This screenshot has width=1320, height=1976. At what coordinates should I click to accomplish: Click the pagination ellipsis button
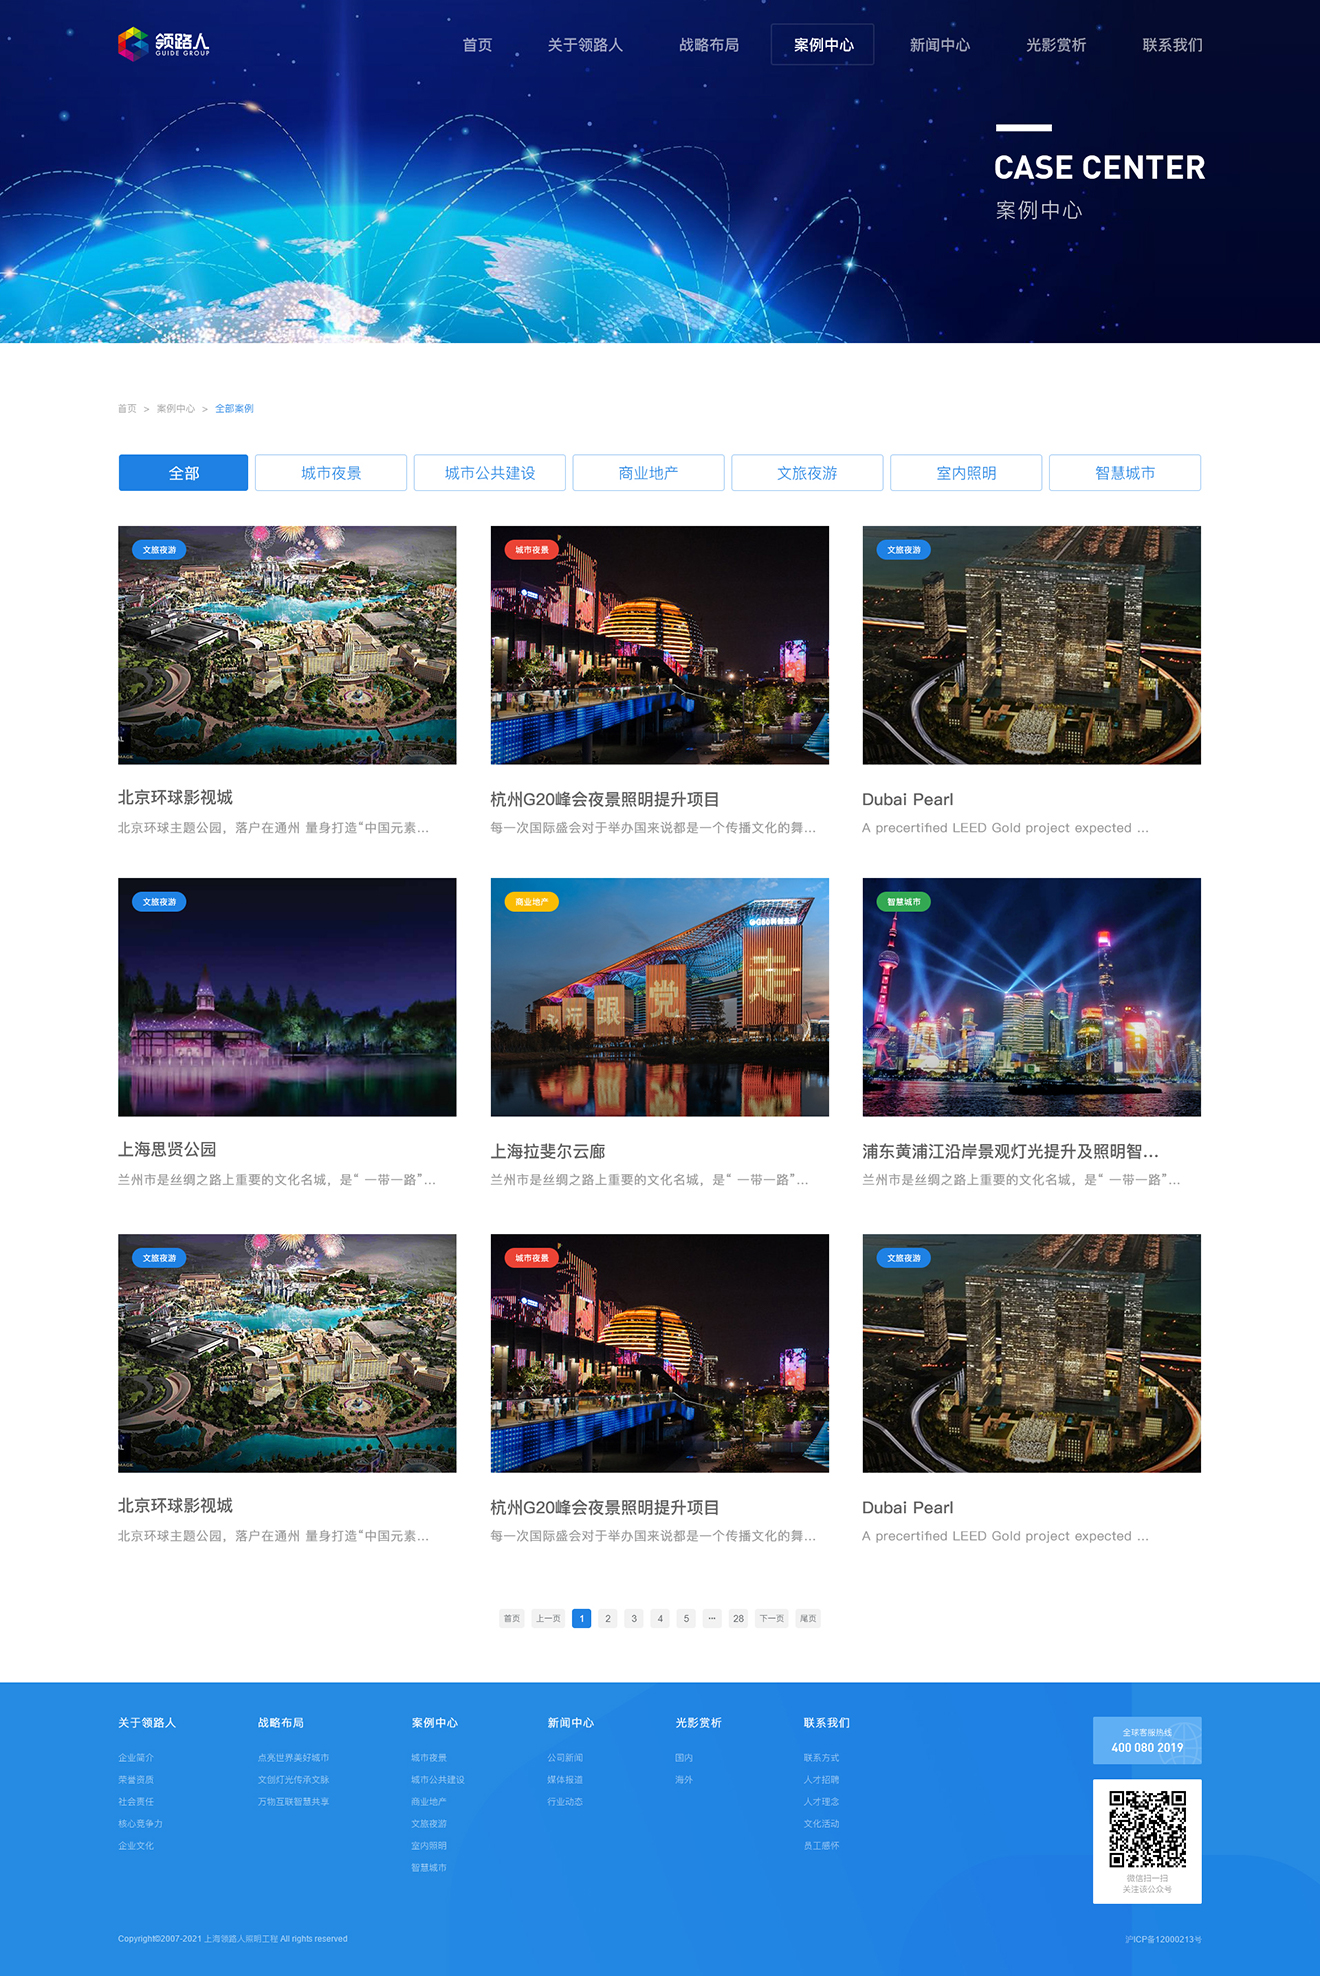pos(712,1618)
